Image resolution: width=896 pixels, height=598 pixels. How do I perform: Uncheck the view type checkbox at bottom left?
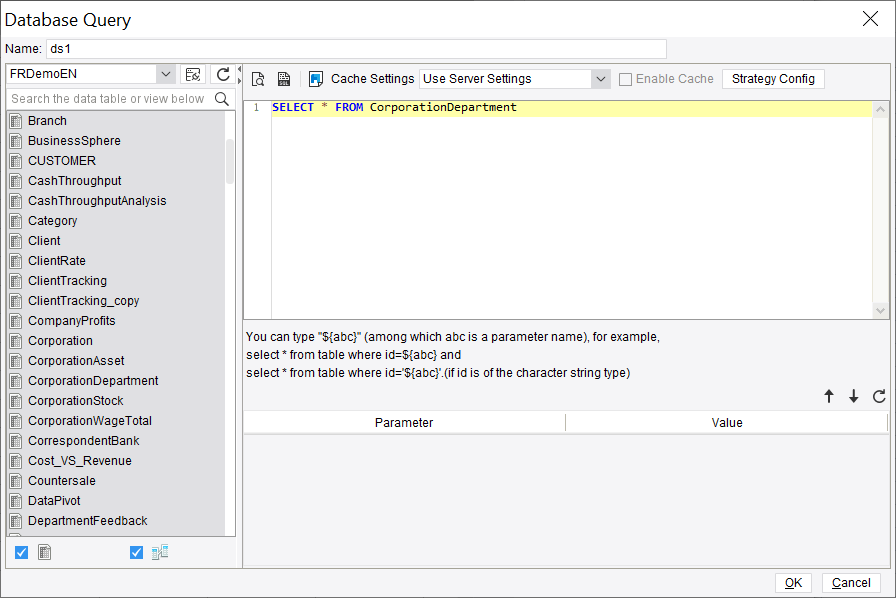pyautogui.click(x=136, y=551)
